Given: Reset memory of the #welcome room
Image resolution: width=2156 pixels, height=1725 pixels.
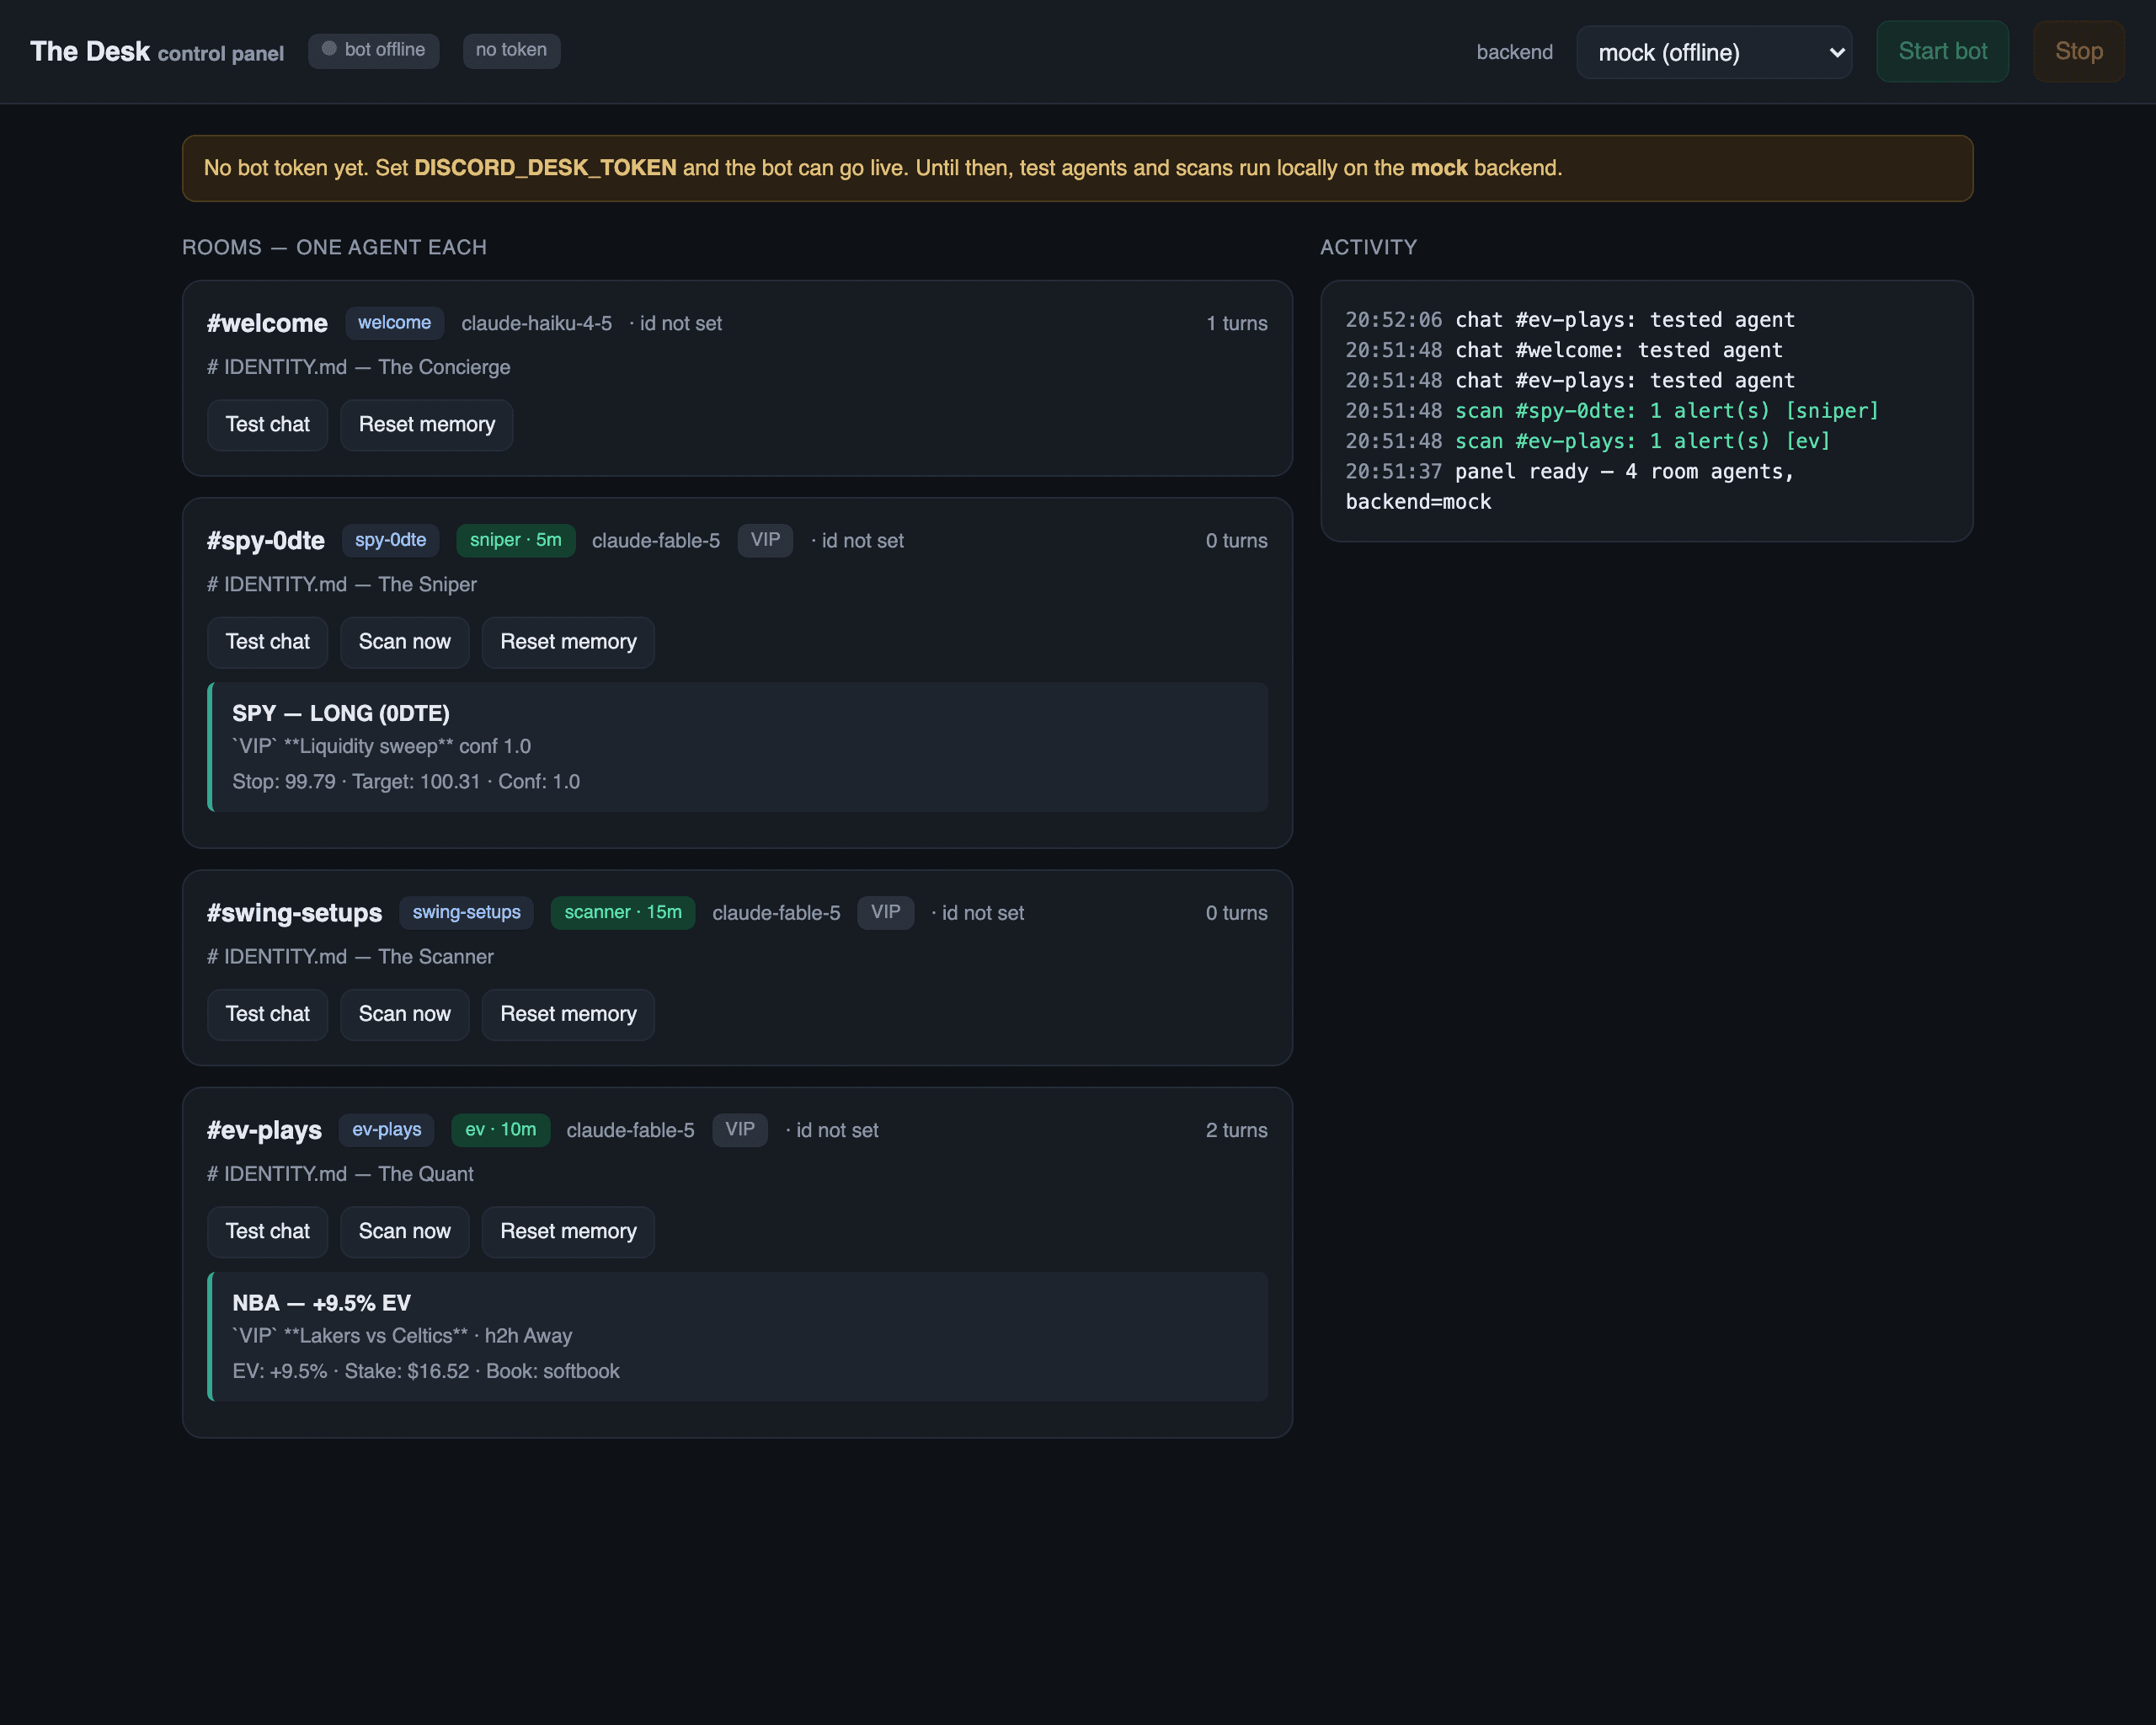Looking at the screenshot, I should (427, 425).
